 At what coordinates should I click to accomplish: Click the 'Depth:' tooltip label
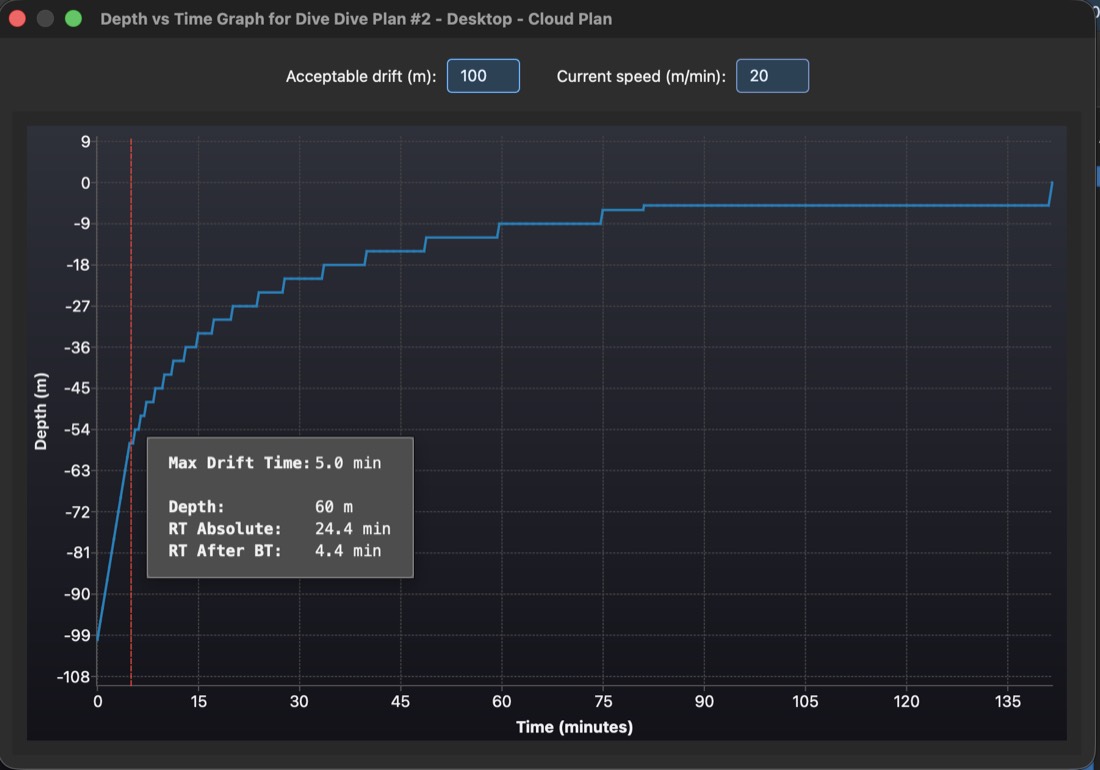point(196,506)
